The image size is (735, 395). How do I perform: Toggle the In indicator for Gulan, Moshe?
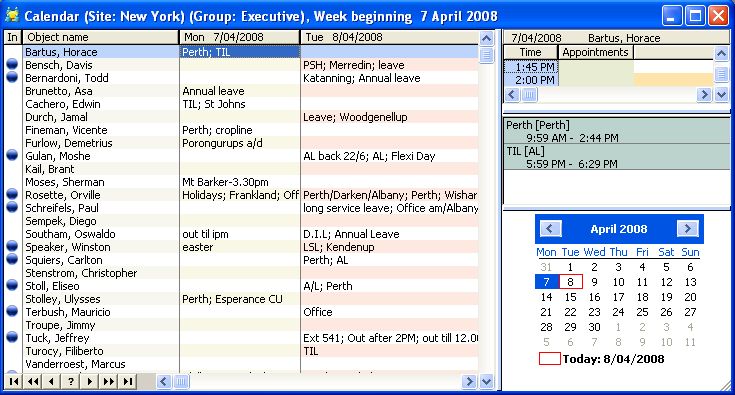[13, 155]
